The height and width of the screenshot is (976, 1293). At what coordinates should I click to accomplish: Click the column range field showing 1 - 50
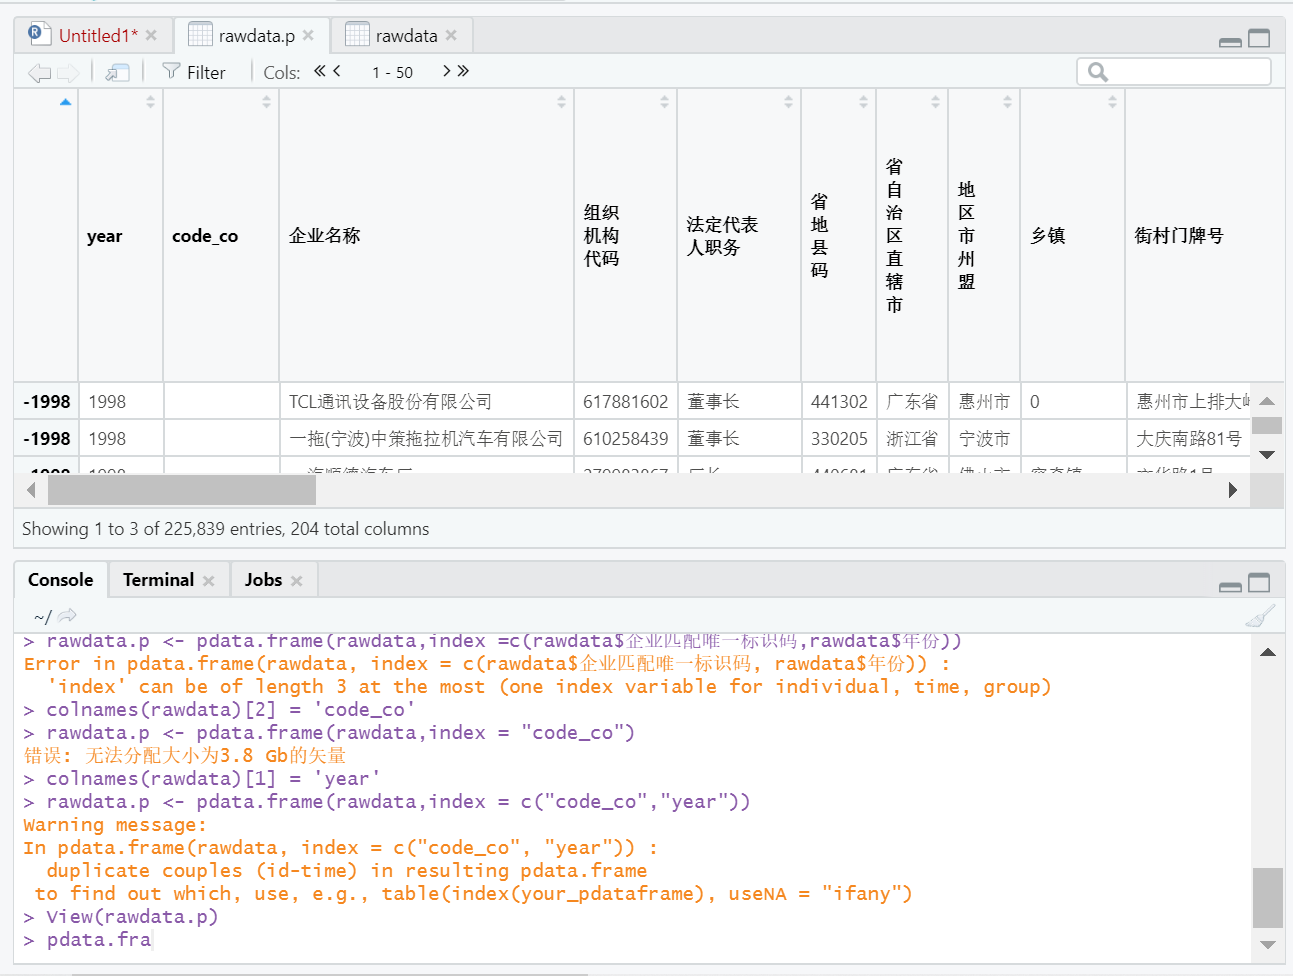392,72
